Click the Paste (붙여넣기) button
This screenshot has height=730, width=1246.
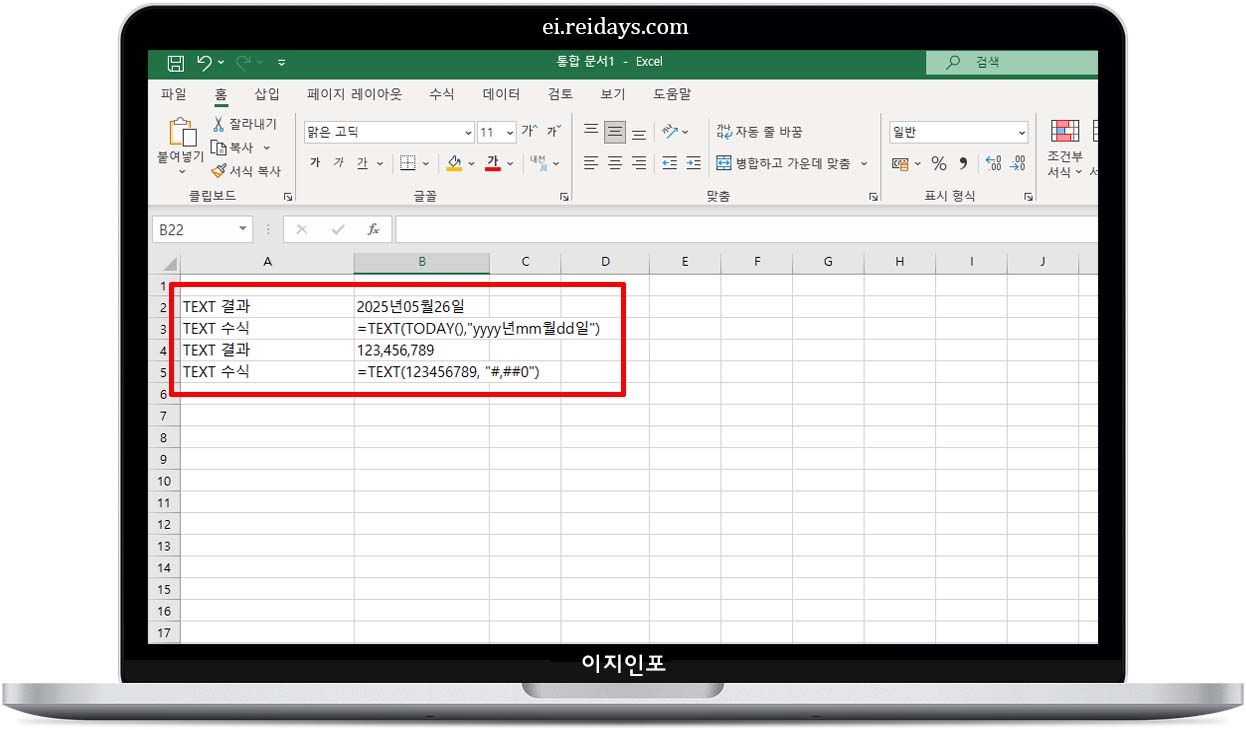(181, 140)
